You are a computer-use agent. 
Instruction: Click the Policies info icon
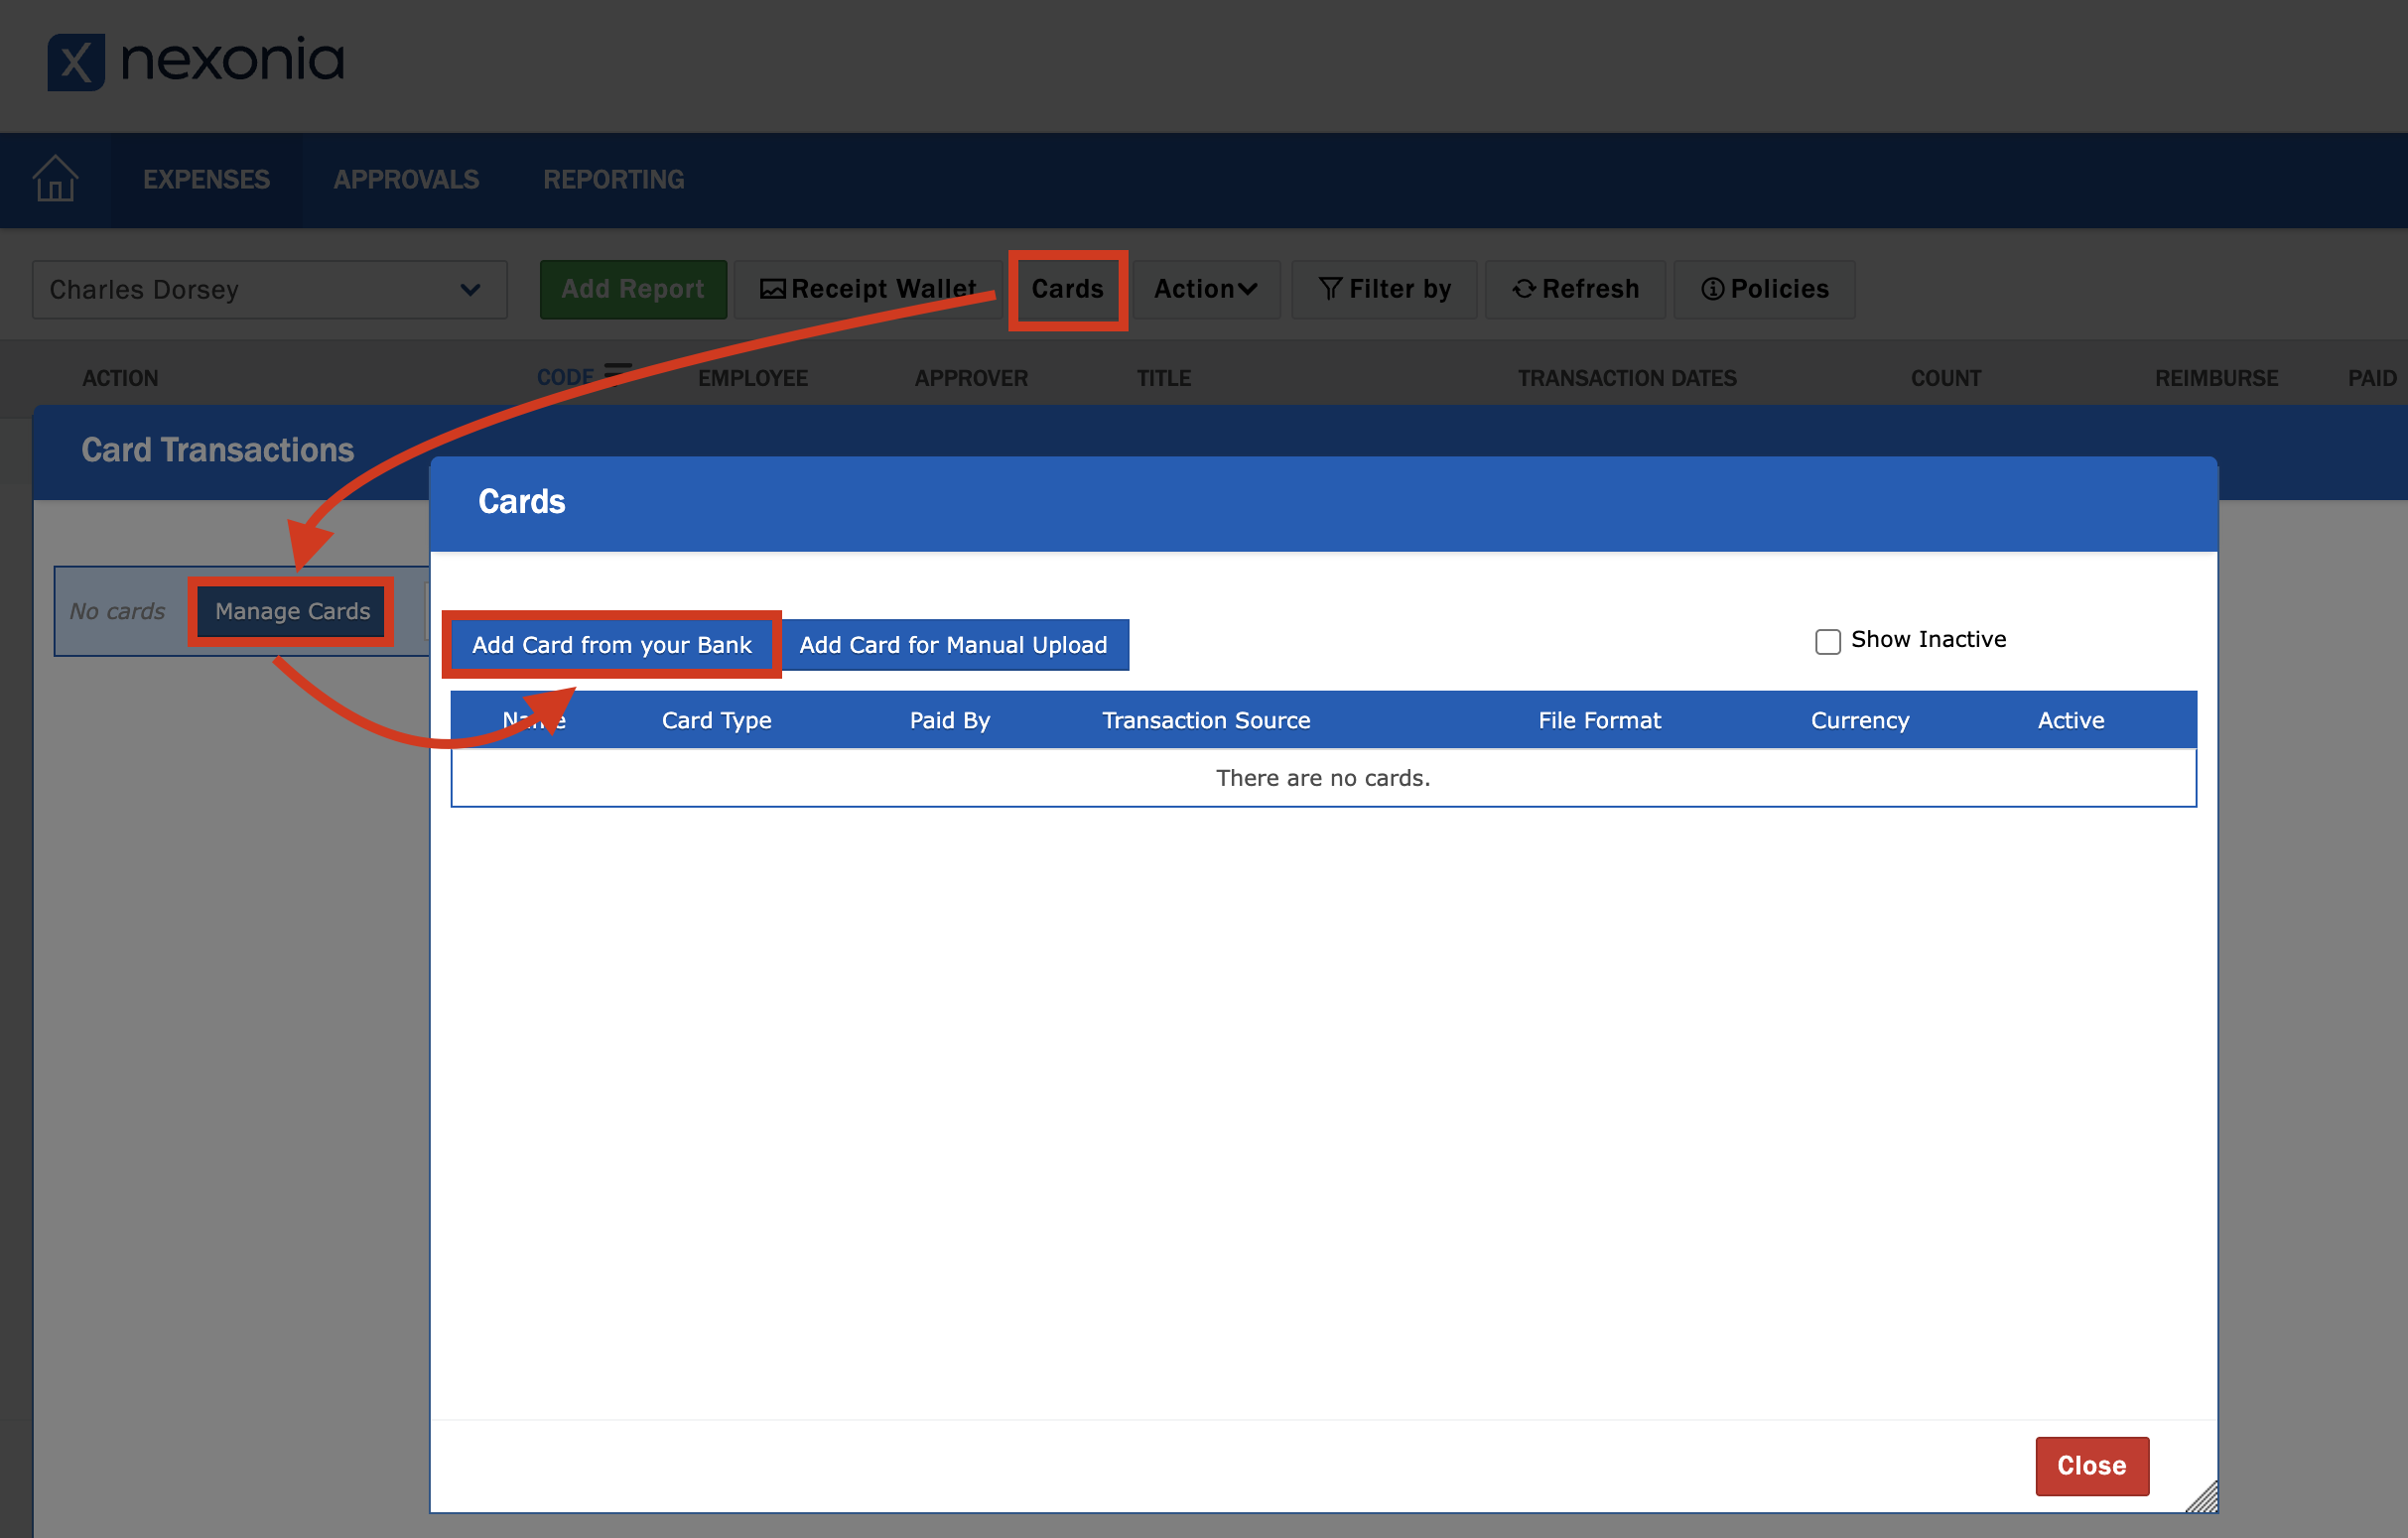tap(1712, 289)
